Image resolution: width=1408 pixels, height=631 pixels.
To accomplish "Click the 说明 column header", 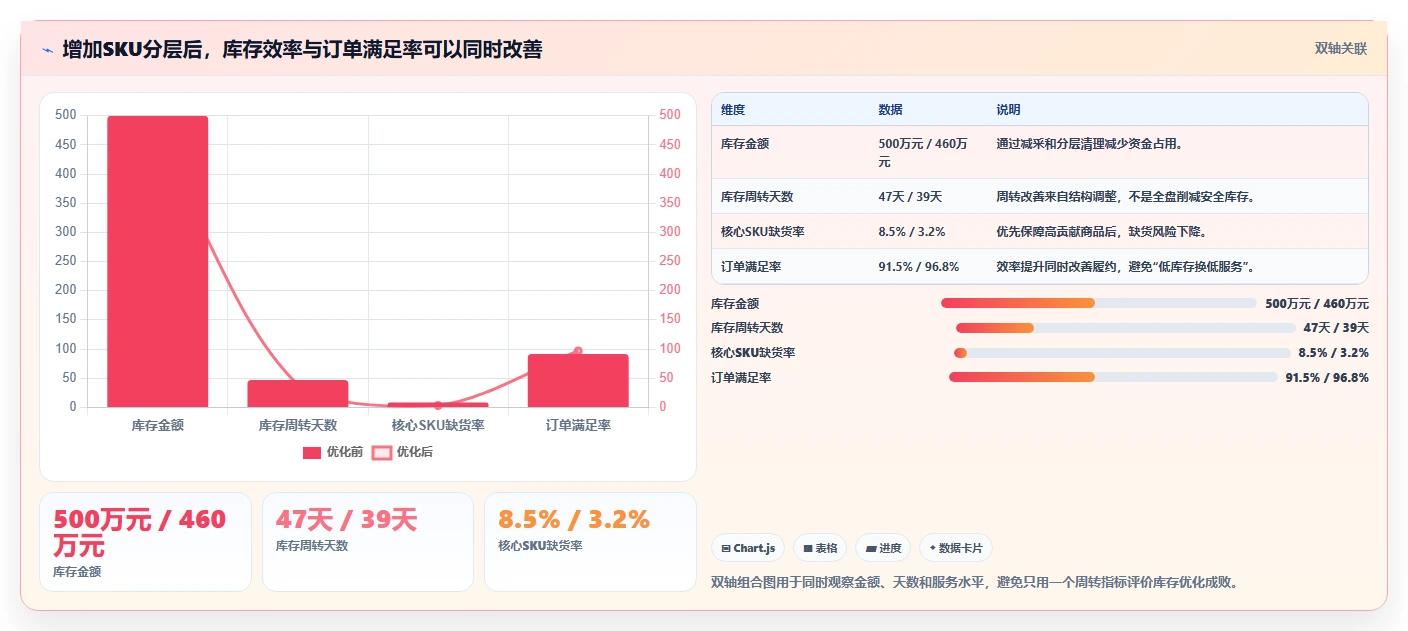I will coord(1008,110).
